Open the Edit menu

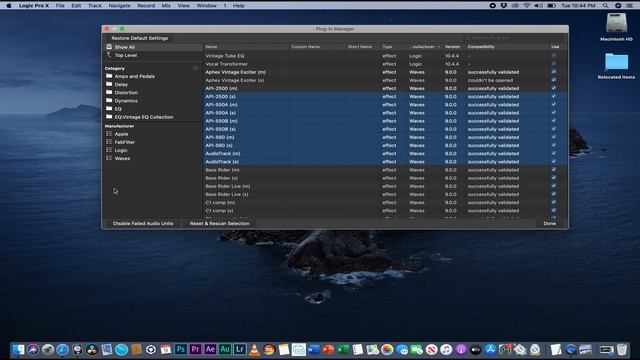click(76, 6)
